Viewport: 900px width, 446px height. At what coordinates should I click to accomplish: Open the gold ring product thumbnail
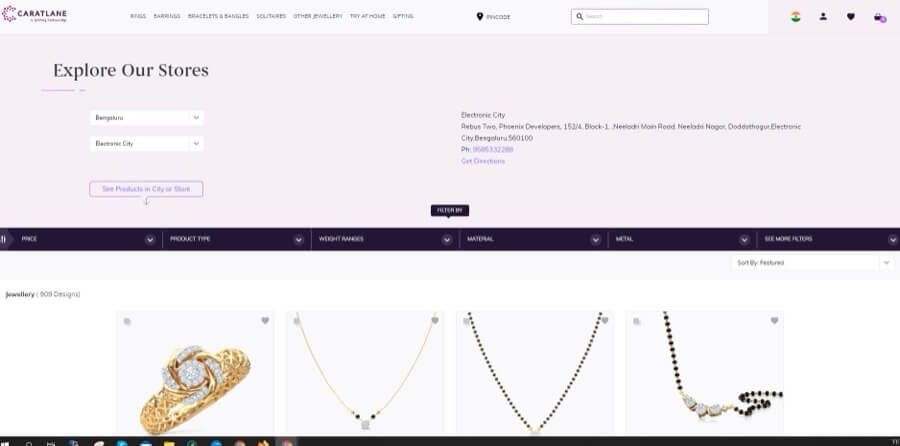pos(195,372)
